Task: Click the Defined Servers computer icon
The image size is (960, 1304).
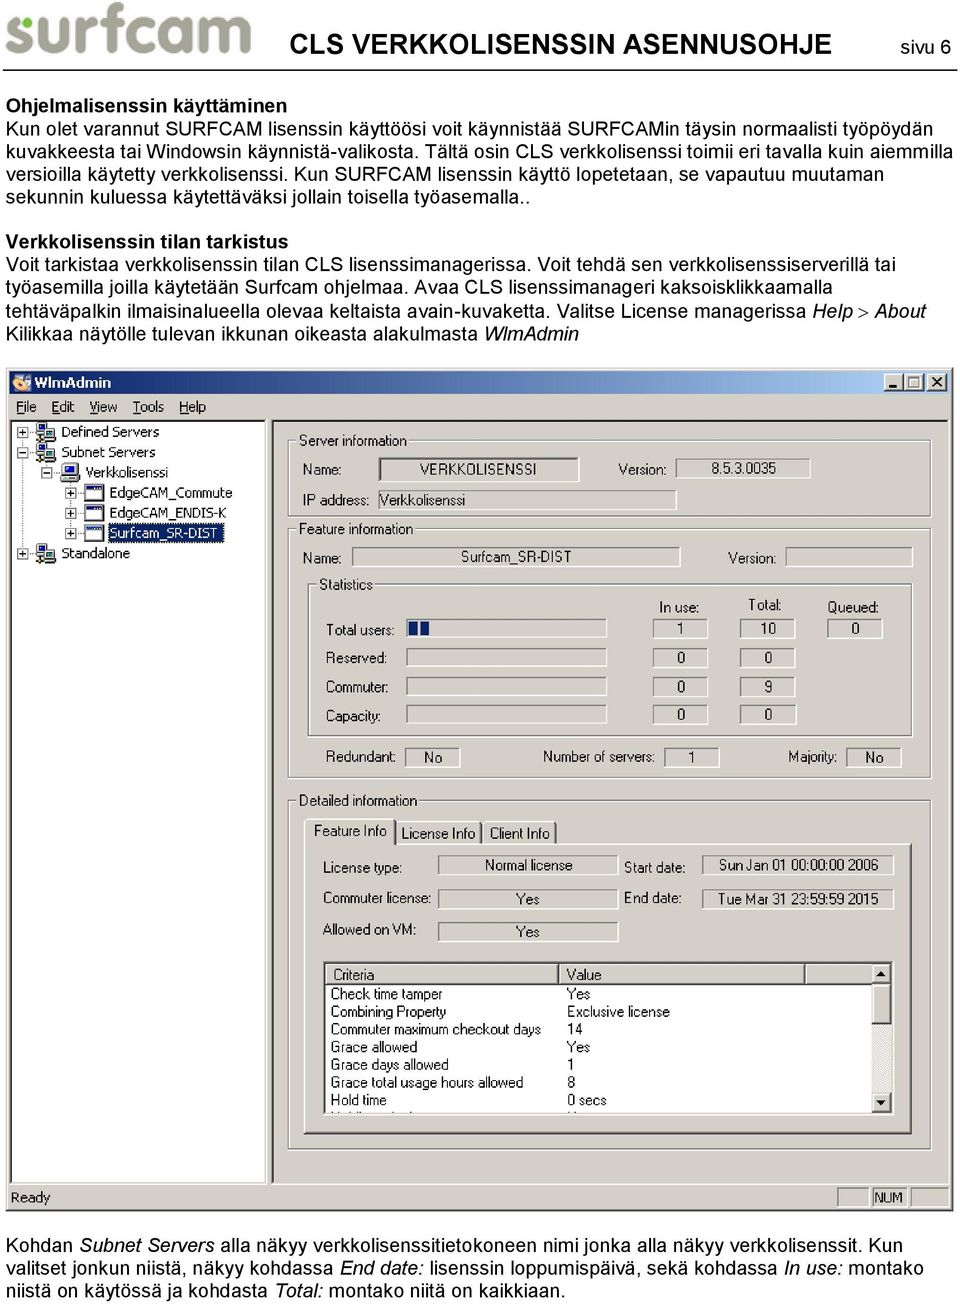Action: click(x=46, y=432)
